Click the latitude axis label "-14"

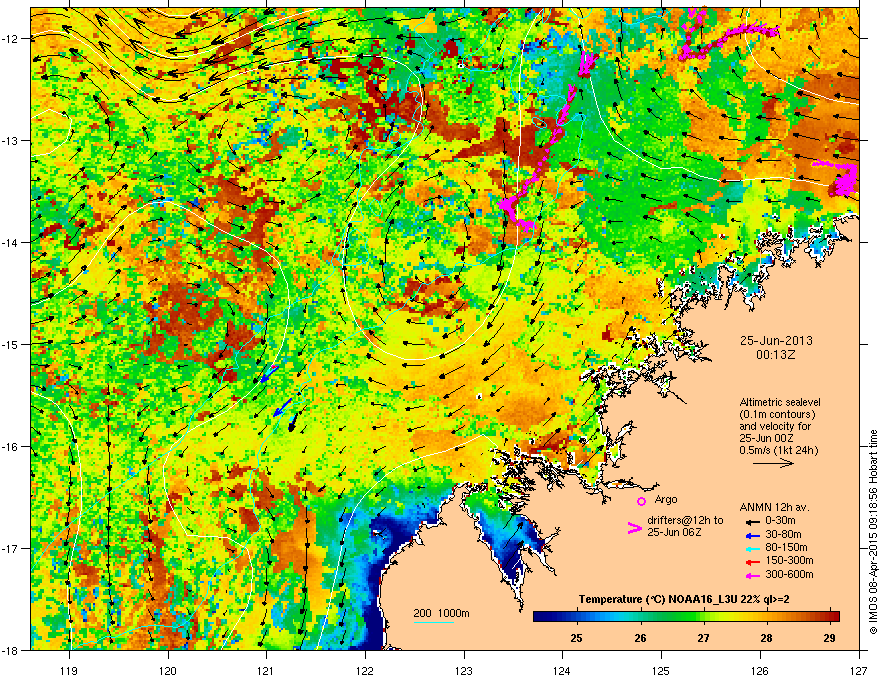[x=11, y=243]
